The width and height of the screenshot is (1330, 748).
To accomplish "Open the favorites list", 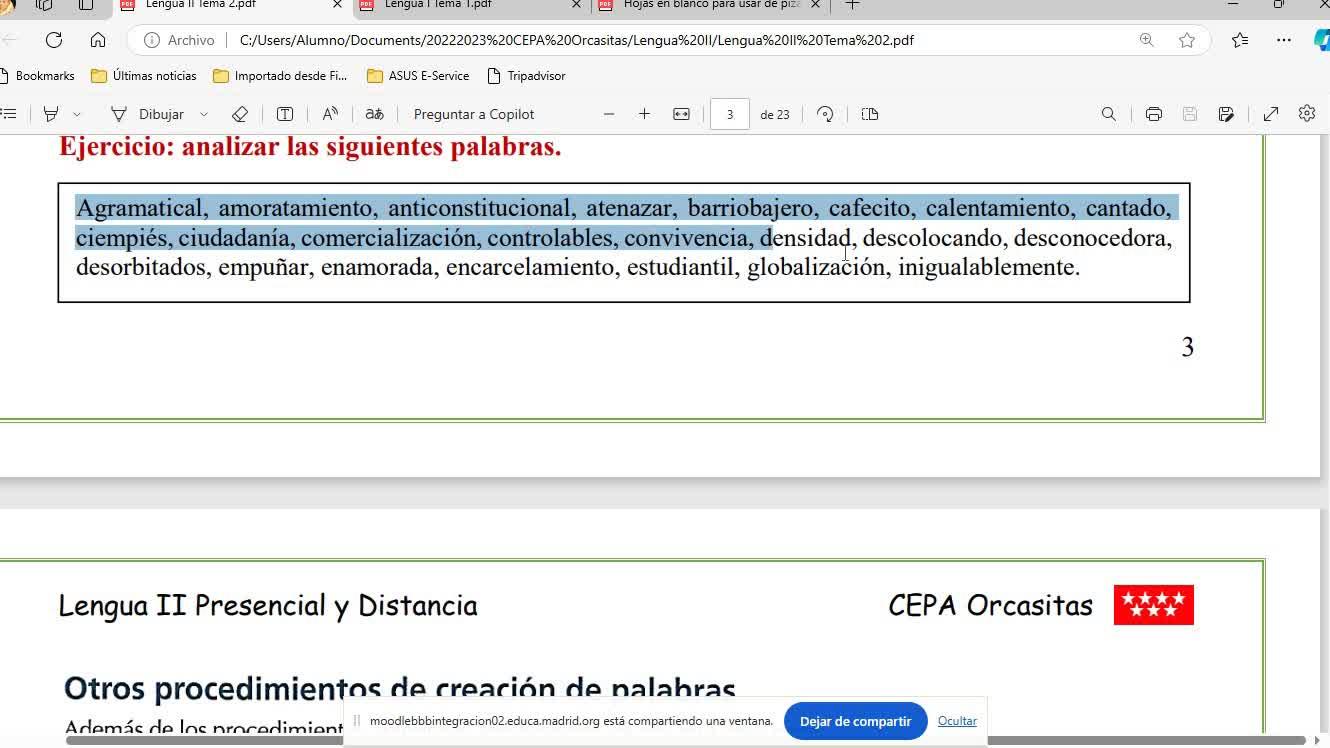I will 1240,40.
